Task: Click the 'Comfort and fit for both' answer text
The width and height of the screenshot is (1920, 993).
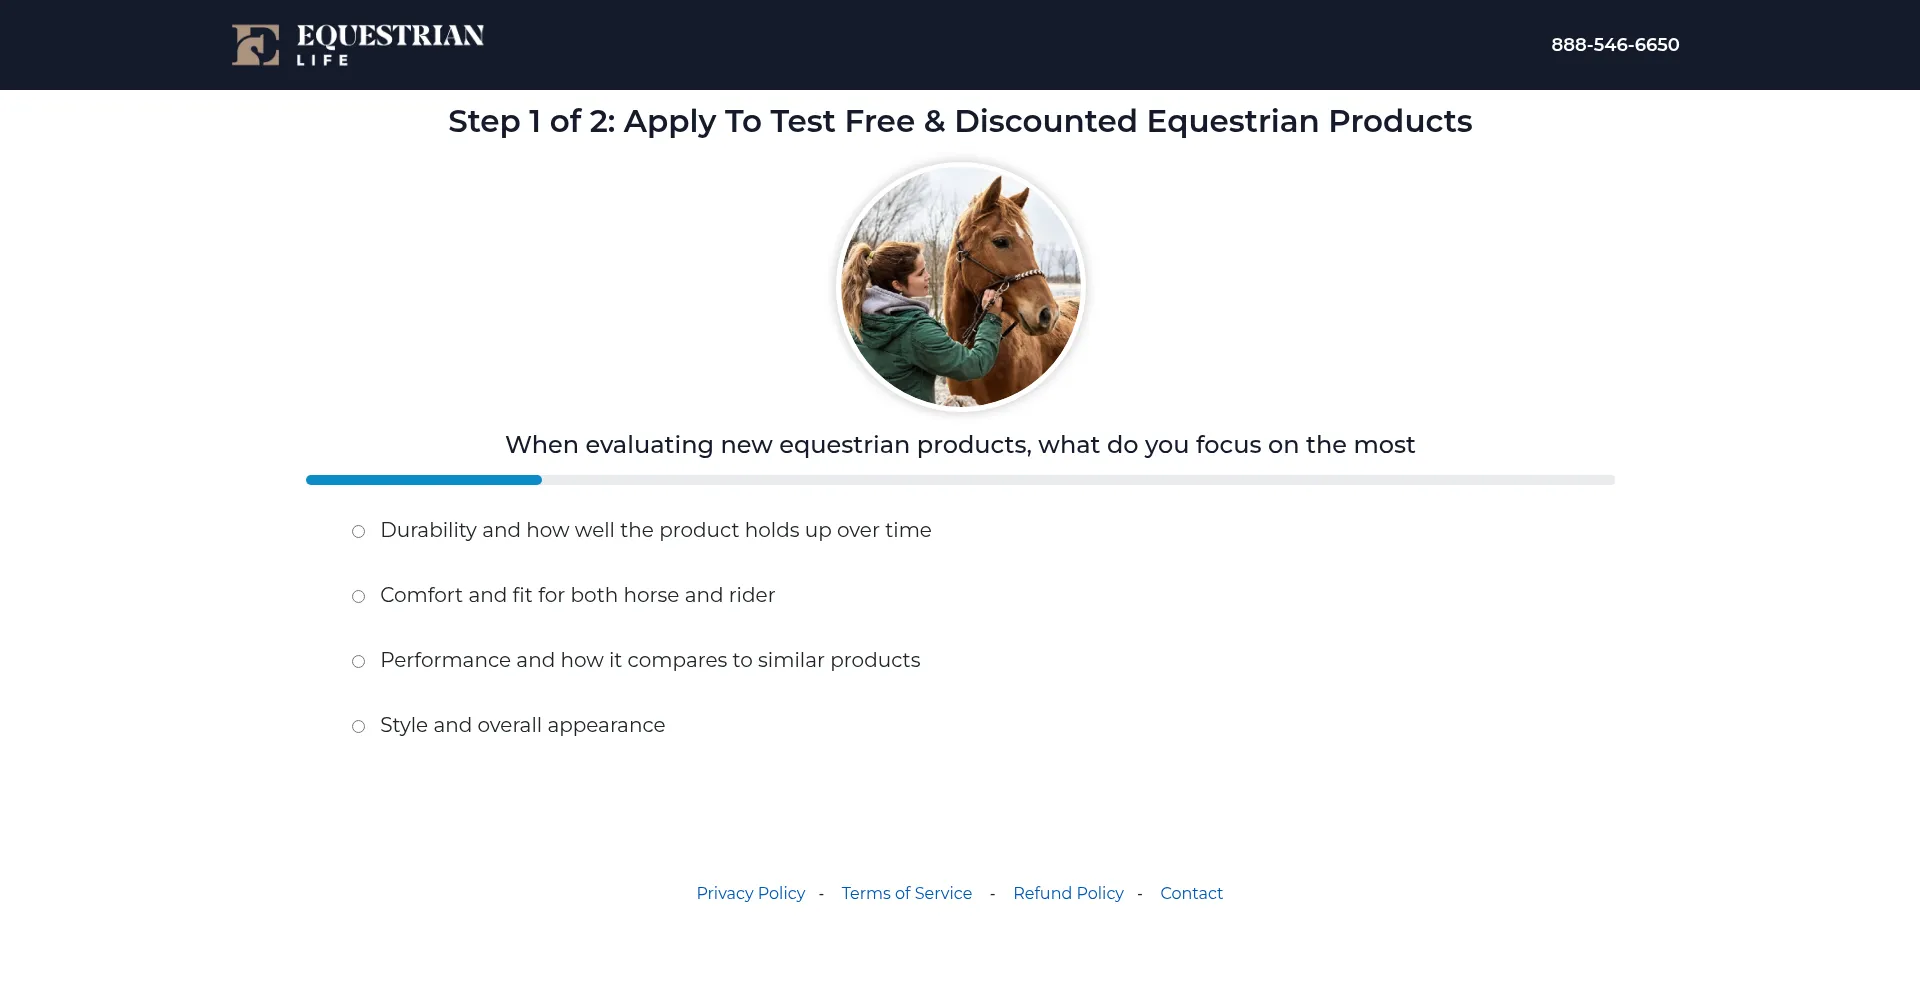Action: [577, 595]
